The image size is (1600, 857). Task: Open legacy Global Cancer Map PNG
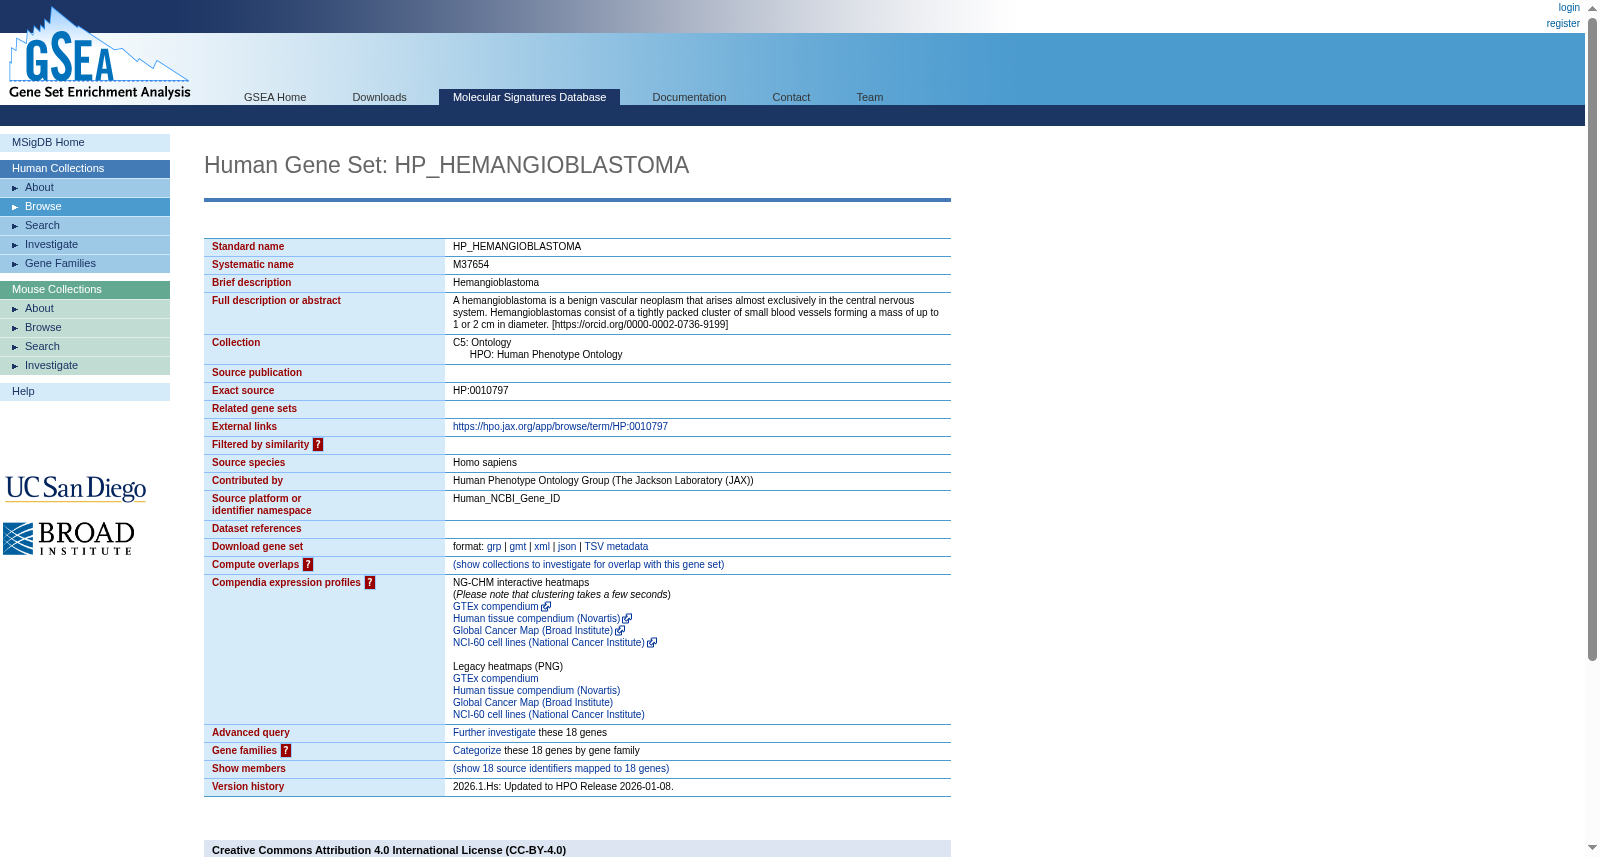[x=533, y=703]
